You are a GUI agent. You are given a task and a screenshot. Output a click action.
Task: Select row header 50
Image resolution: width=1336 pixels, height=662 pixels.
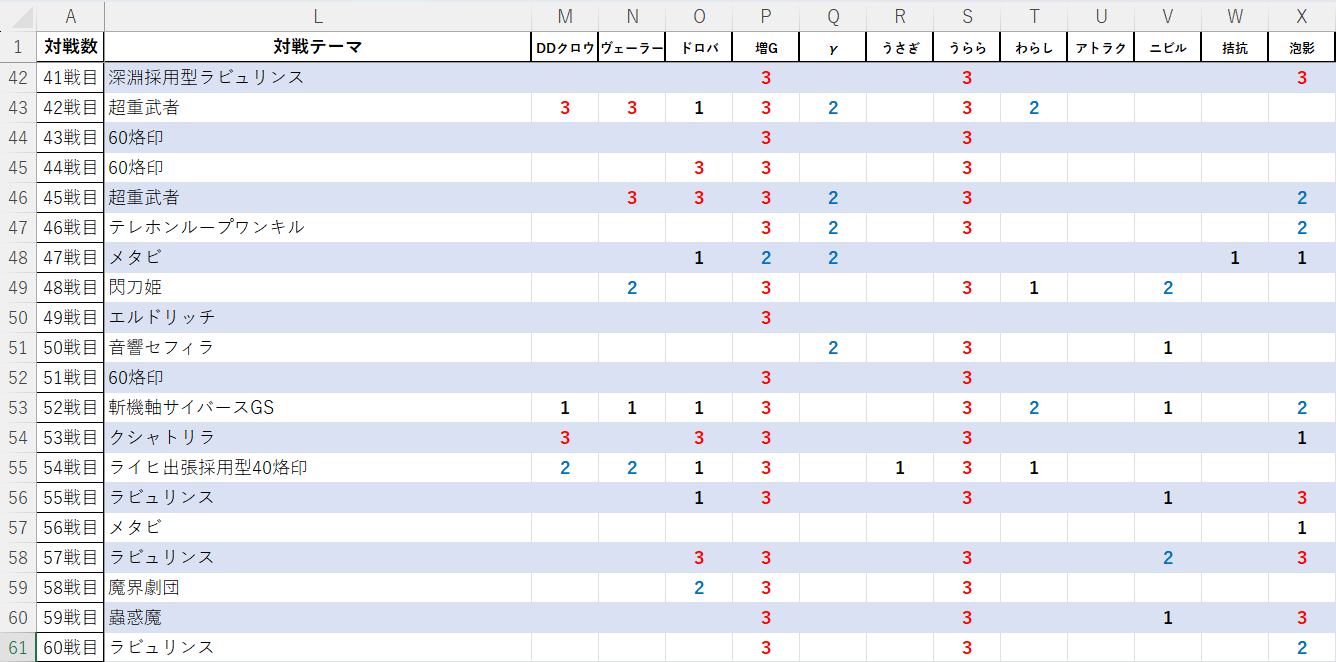[x=18, y=317]
